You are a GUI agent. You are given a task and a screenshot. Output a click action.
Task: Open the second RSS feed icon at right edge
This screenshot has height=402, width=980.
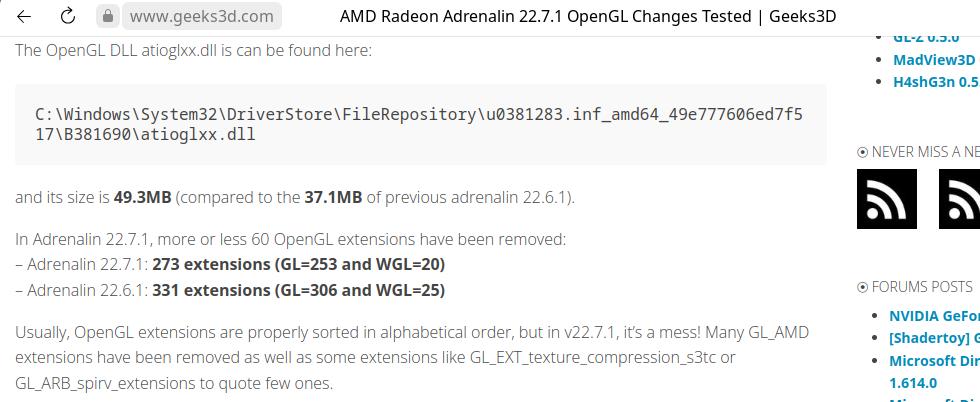(x=960, y=198)
